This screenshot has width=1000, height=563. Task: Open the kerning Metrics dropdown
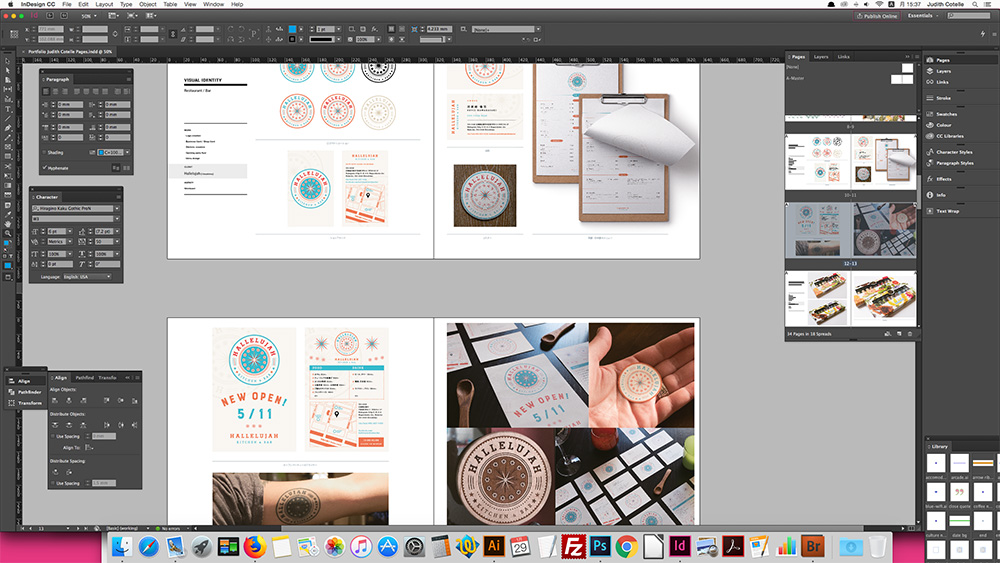[x=70, y=242]
